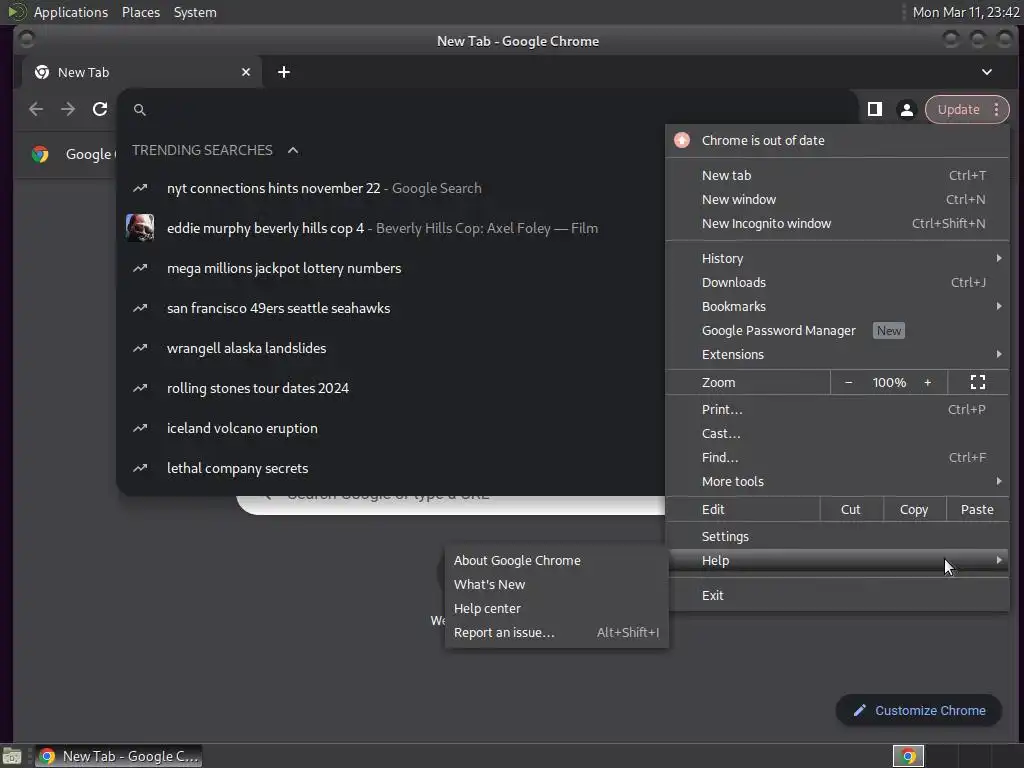Select New tab from the menu
1024x768 pixels.
pos(837,176)
